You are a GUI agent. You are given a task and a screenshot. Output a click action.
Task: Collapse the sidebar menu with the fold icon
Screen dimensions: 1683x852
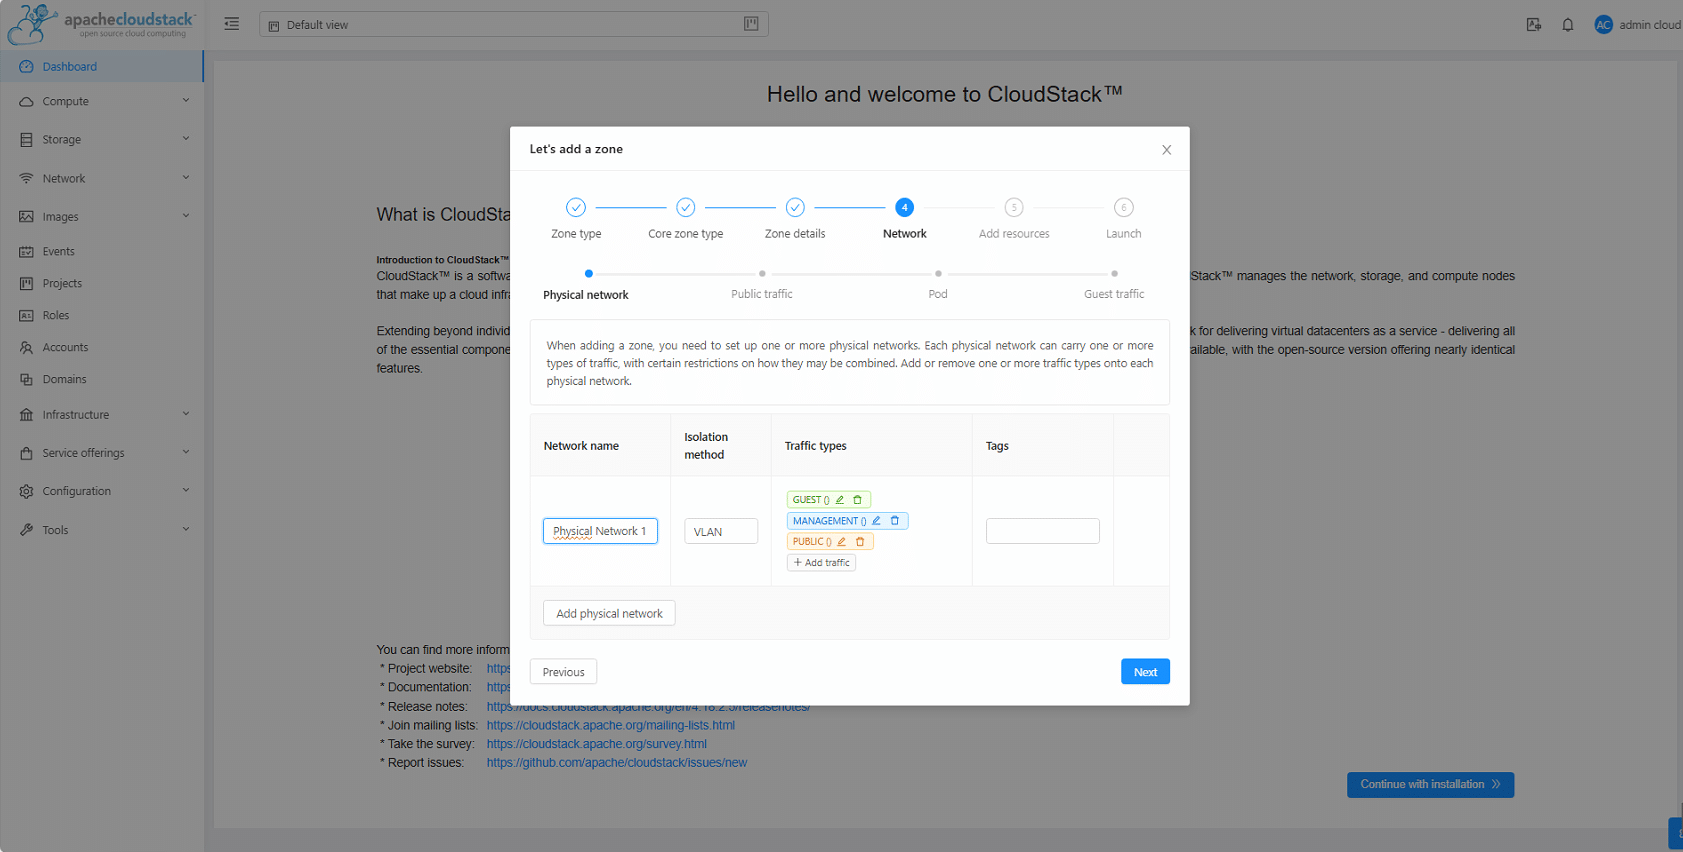point(232,24)
